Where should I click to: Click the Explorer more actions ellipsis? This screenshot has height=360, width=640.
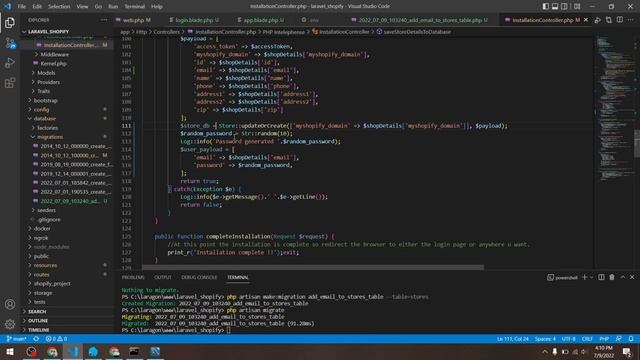click(x=104, y=20)
